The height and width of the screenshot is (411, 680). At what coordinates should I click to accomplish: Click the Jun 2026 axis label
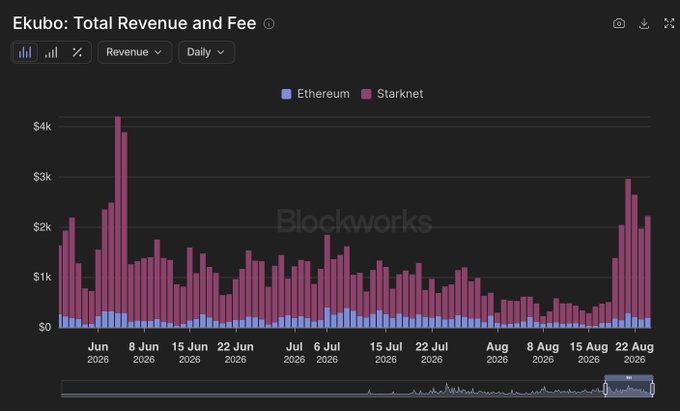tap(98, 353)
